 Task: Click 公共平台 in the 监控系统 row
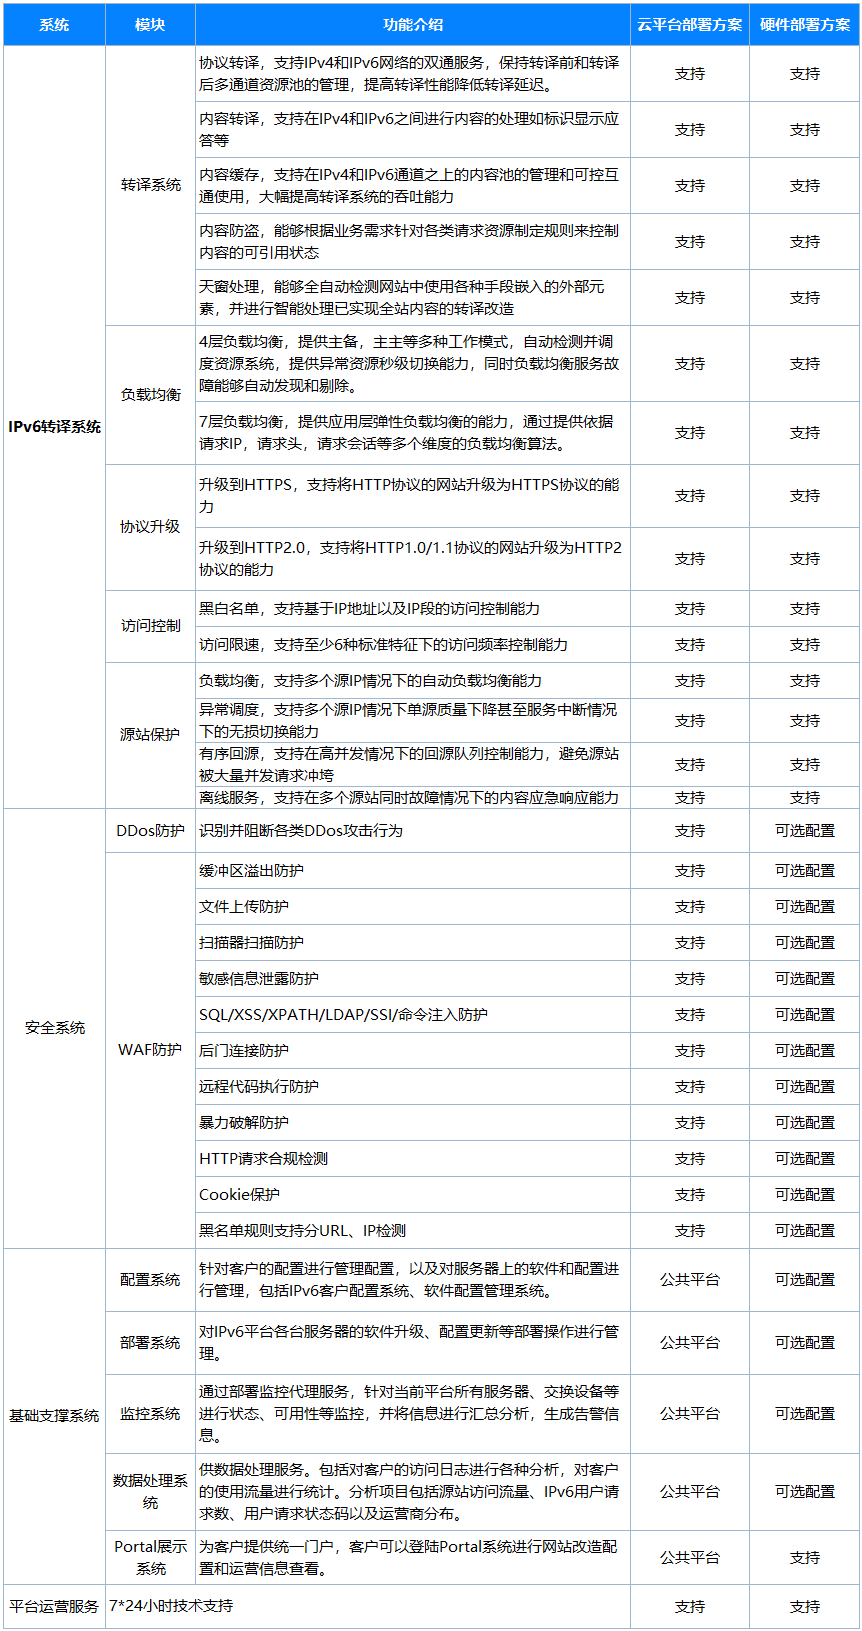(x=690, y=1414)
